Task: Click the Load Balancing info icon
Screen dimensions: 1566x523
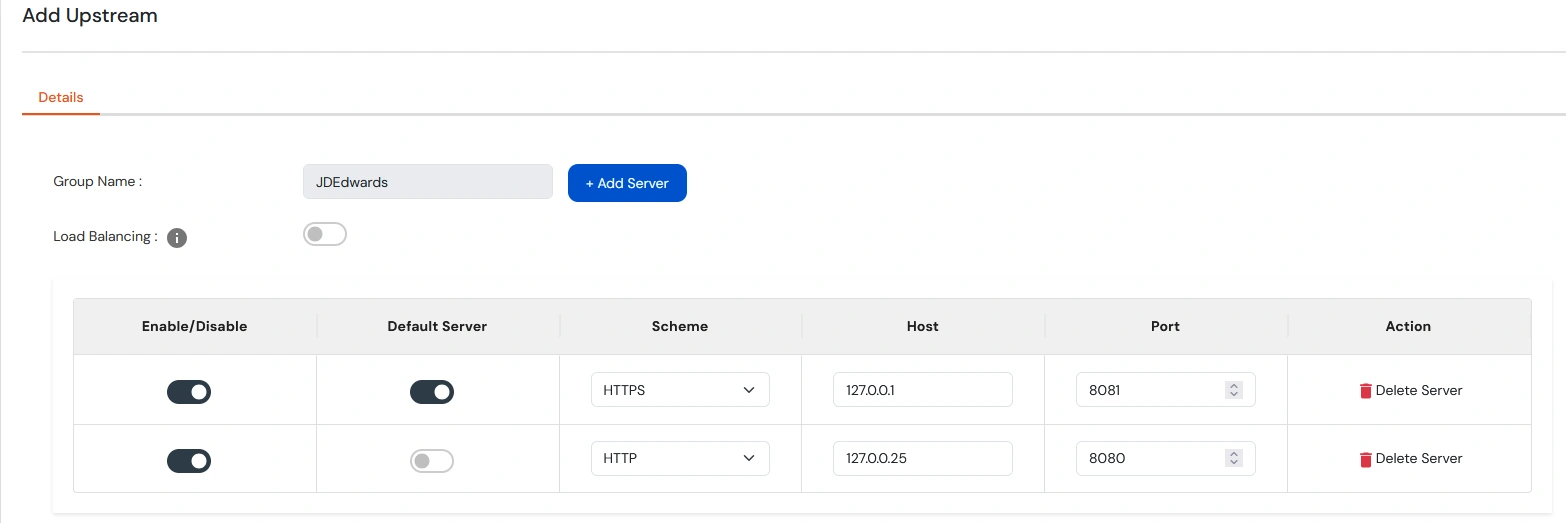Action: 177,238
